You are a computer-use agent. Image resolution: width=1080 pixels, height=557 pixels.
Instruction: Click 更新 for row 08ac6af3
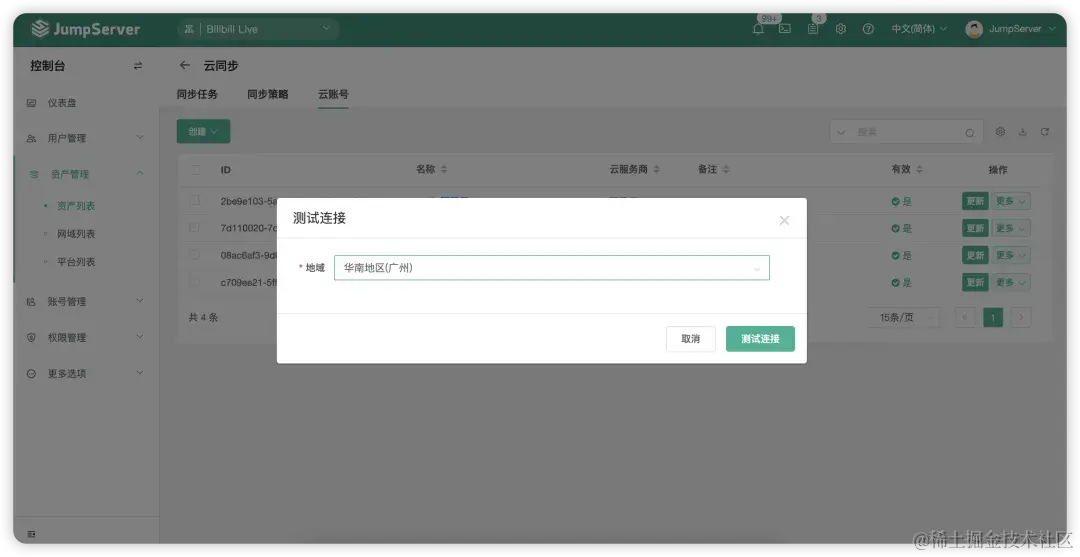[x=975, y=255]
